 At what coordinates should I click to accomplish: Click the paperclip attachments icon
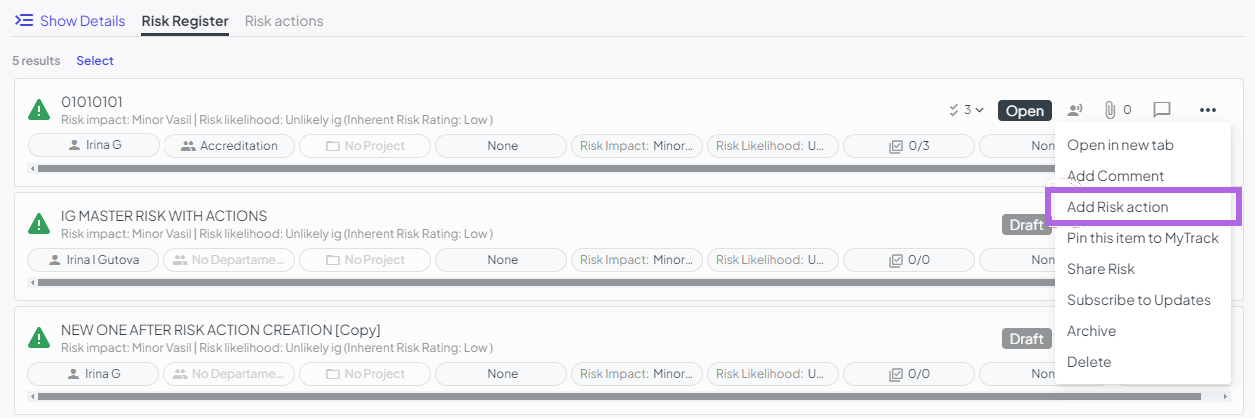pos(1109,110)
